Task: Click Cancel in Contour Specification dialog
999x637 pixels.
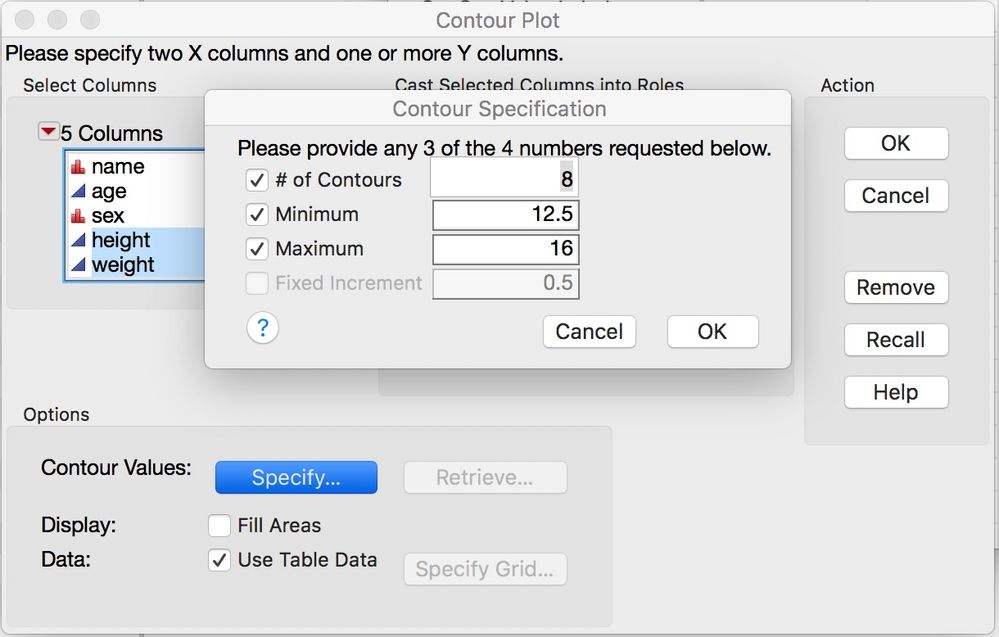Action: [x=589, y=331]
